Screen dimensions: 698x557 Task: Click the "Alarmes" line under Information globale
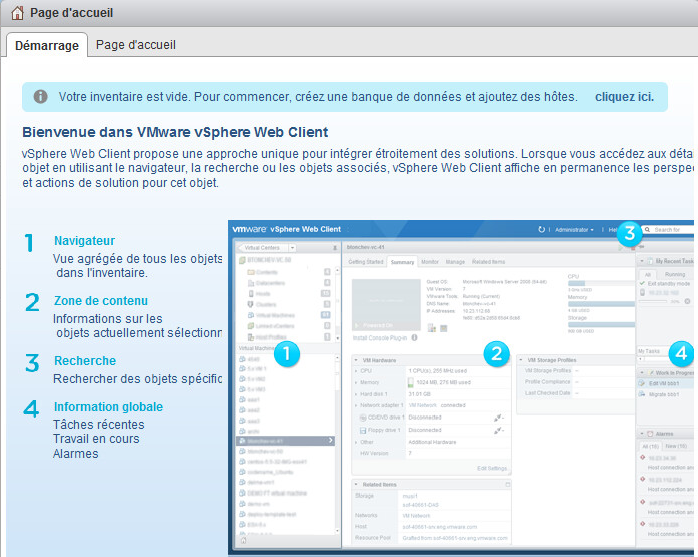coord(76,454)
